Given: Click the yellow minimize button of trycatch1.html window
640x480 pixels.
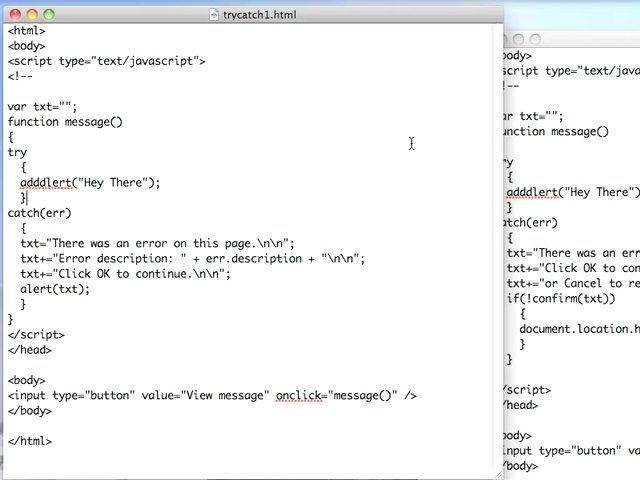Looking at the screenshot, I should (x=32, y=15).
